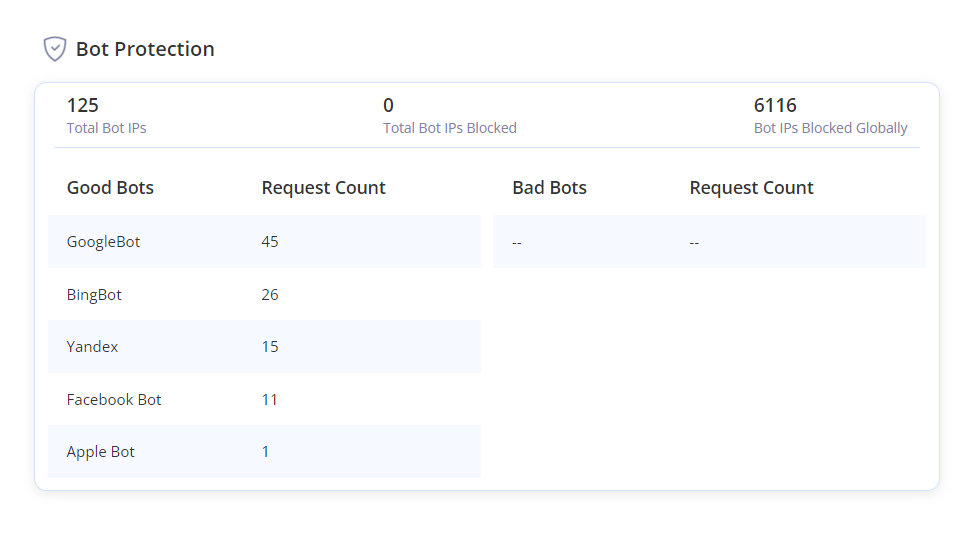Image resolution: width=968 pixels, height=534 pixels.
Task: Click the Good Bots column header
Action: pyautogui.click(x=110, y=188)
